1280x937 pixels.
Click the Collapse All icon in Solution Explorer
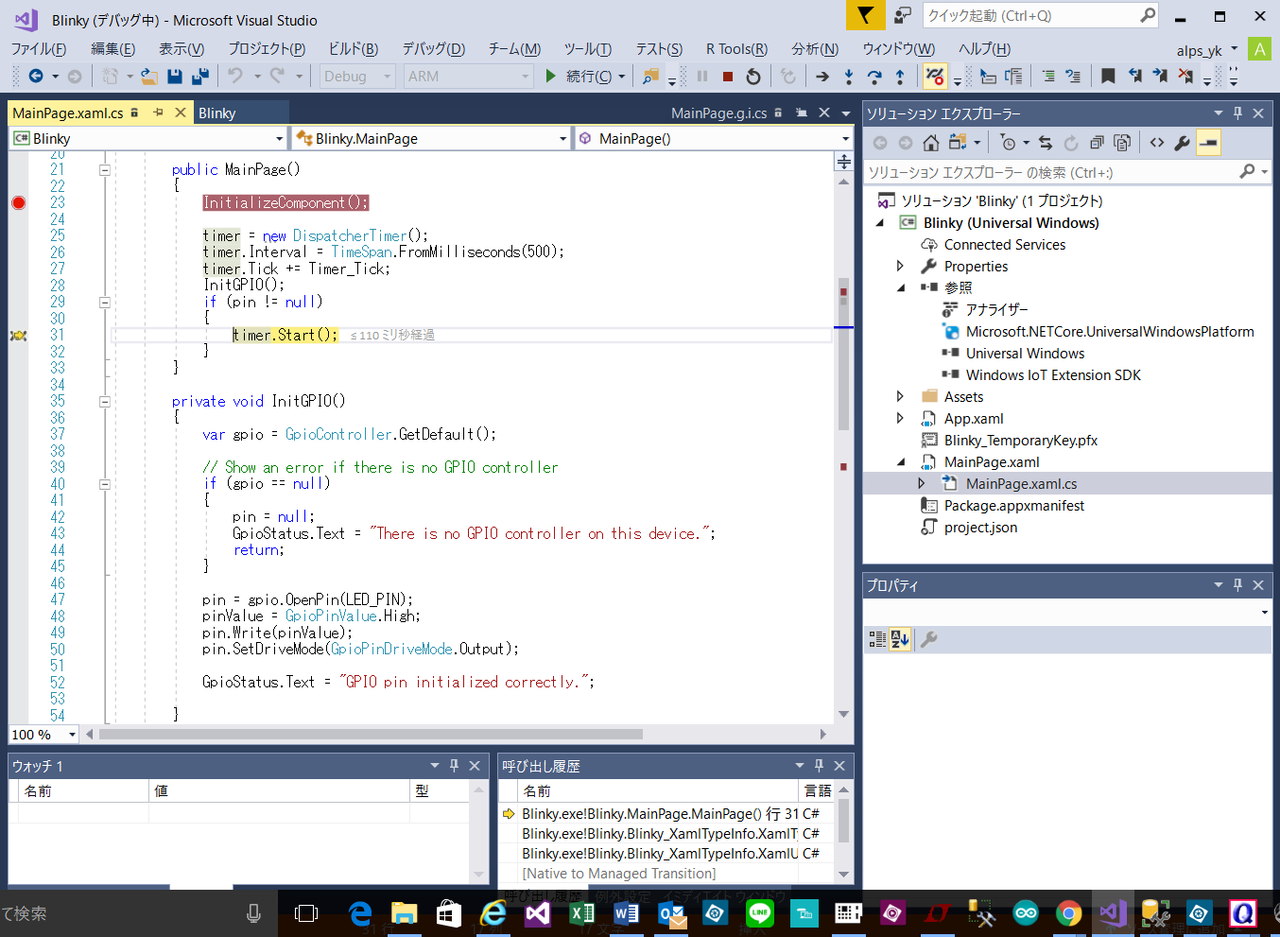(1097, 143)
